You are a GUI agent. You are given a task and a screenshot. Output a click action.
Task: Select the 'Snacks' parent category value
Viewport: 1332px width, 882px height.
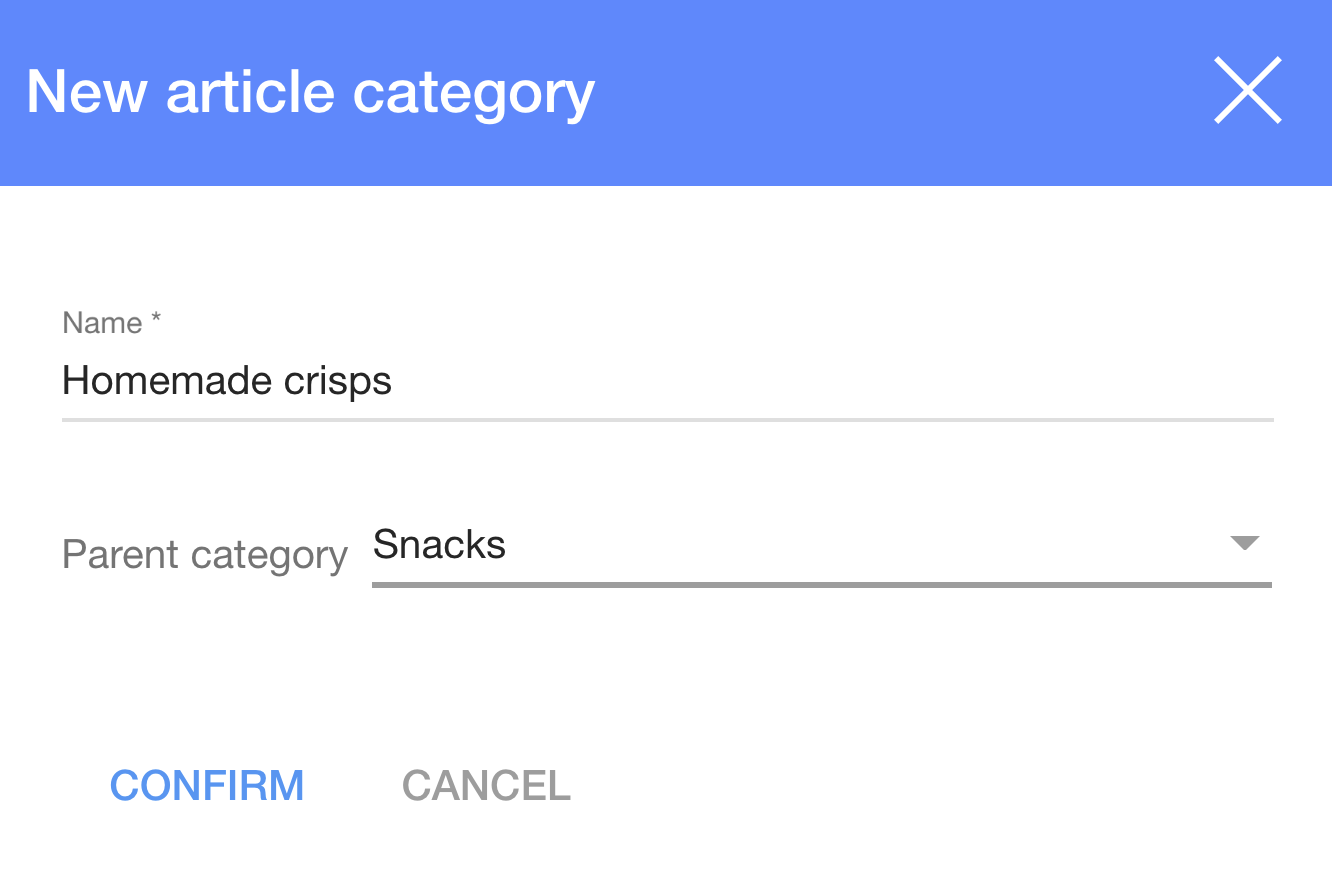point(440,546)
